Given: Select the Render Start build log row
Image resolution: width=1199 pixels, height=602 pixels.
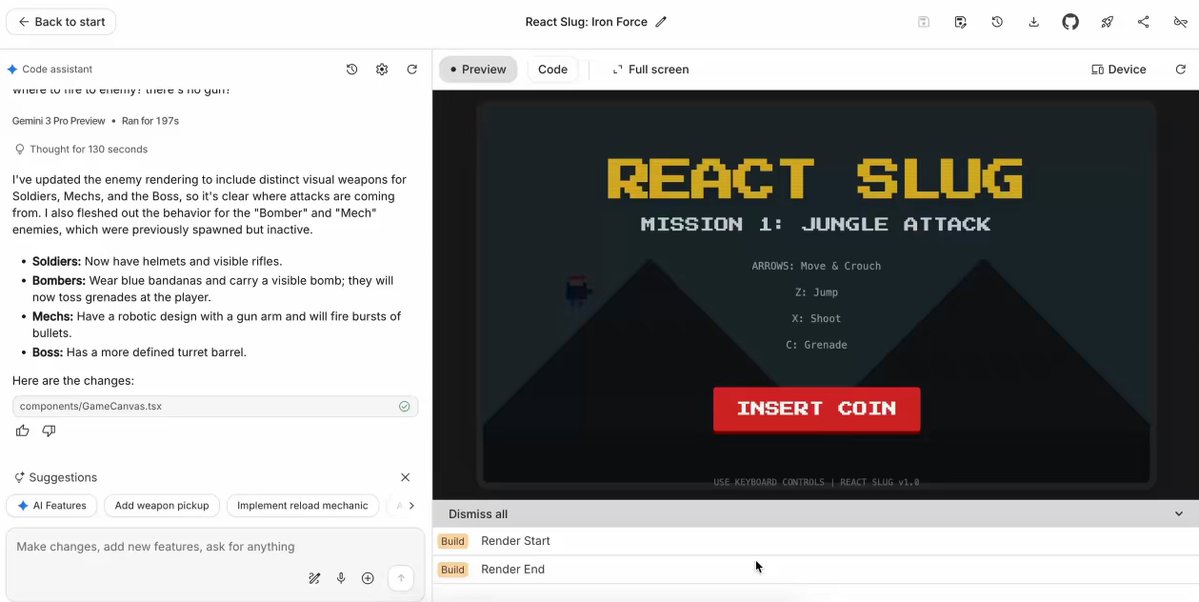Looking at the screenshot, I should [x=816, y=542].
